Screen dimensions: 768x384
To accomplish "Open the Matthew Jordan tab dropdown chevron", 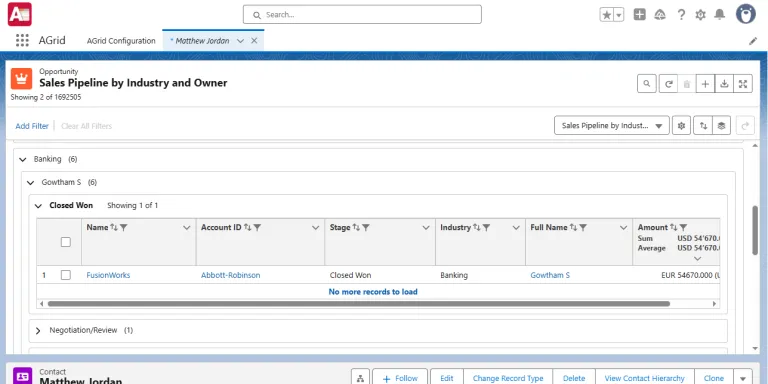I will 240,41.
